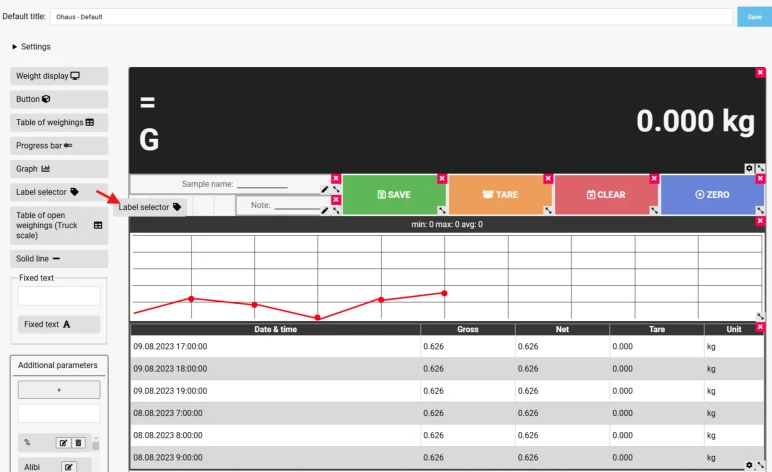The height and width of the screenshot is (472, 772).
Task: Edit the Alibi additional parameter
Action: pos(68,467)
